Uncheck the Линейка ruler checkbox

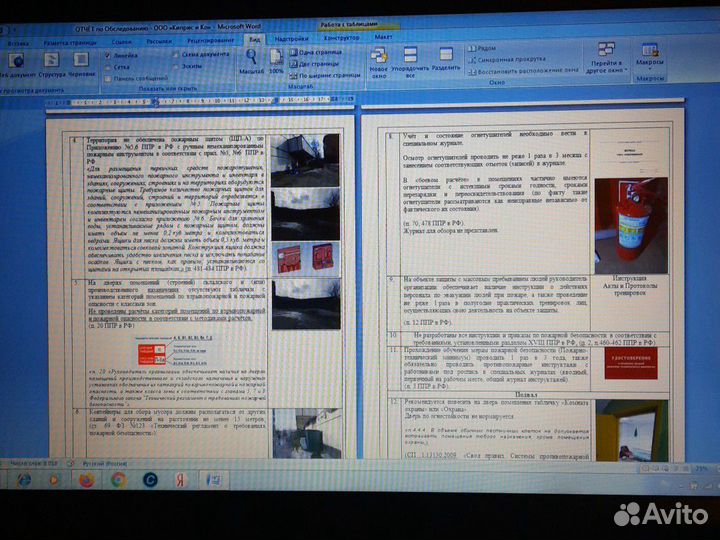(108, 55)
